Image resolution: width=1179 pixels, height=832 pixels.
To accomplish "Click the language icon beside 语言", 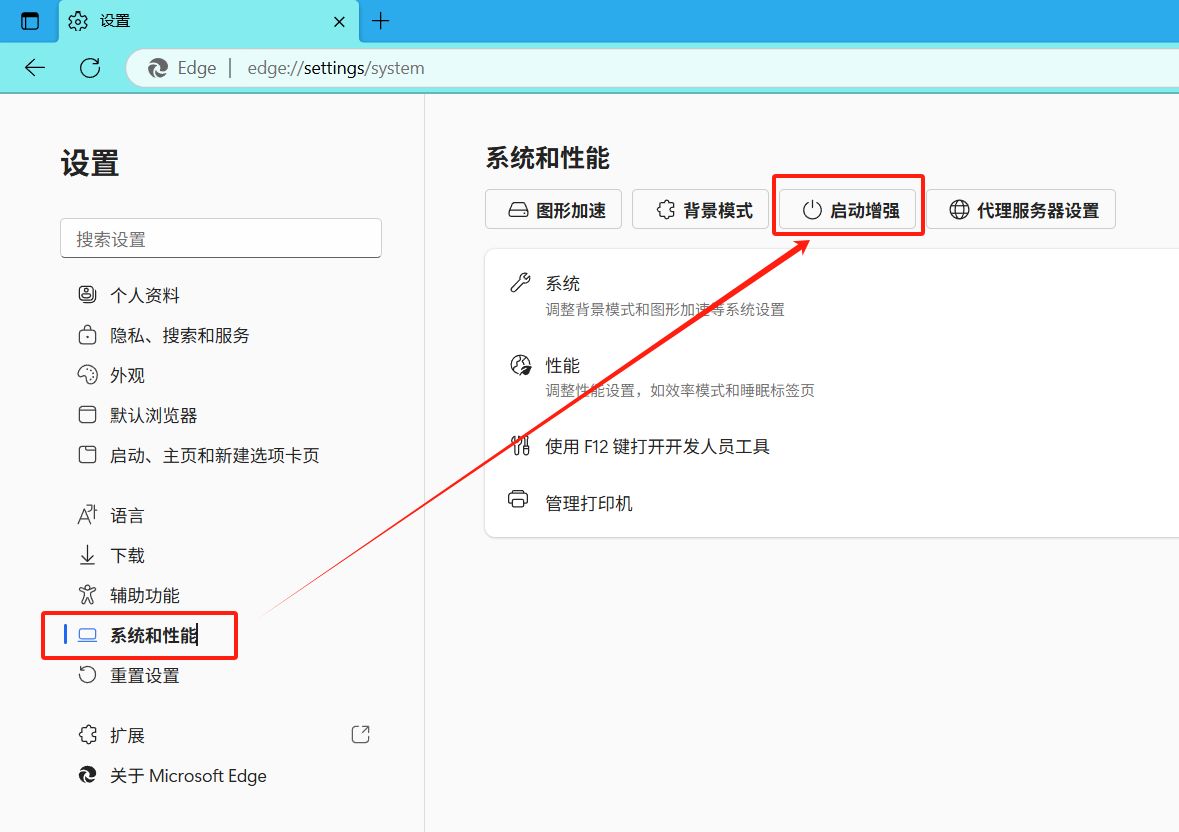I will pyautogui.click(x=87, y=515).
